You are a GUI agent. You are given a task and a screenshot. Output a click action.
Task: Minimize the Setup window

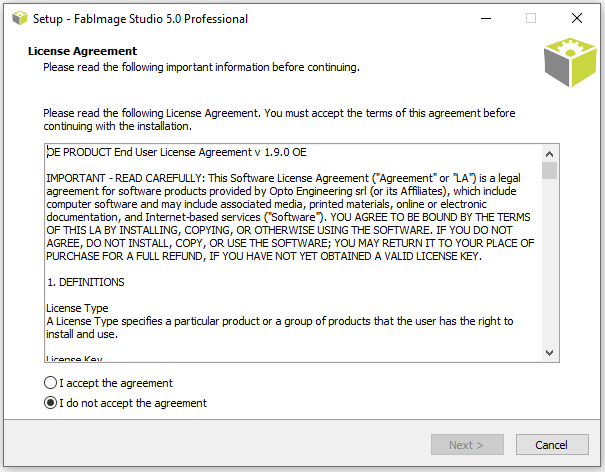coord(486,18)
